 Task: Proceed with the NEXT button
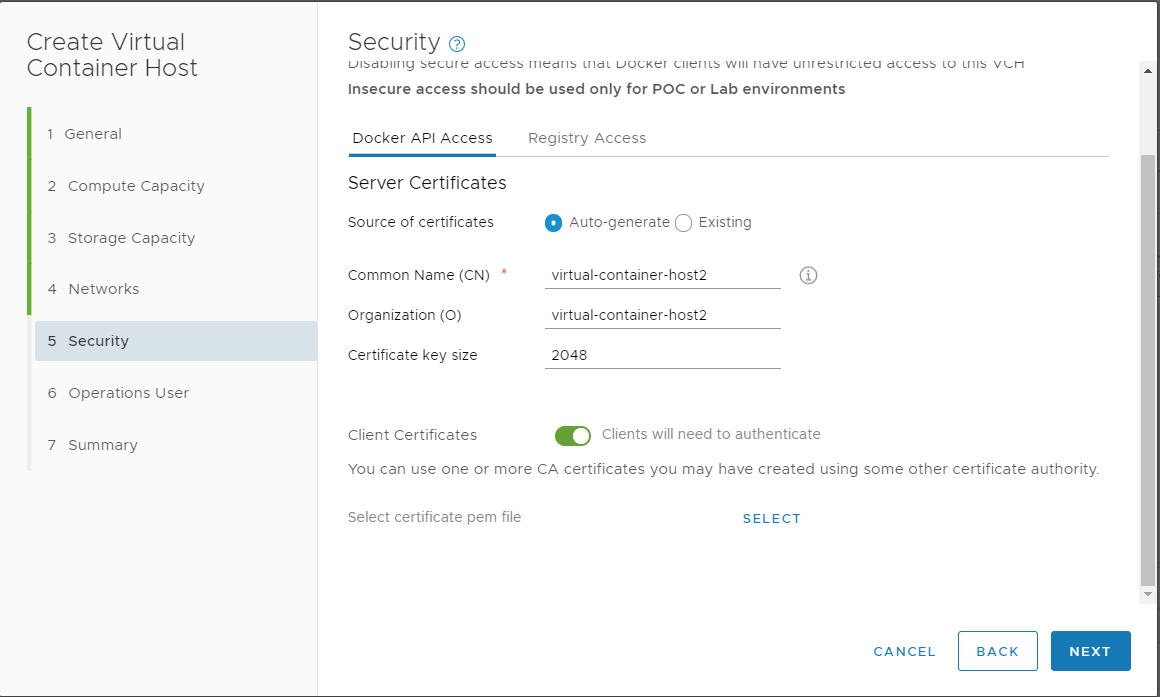coord(1090,651)
